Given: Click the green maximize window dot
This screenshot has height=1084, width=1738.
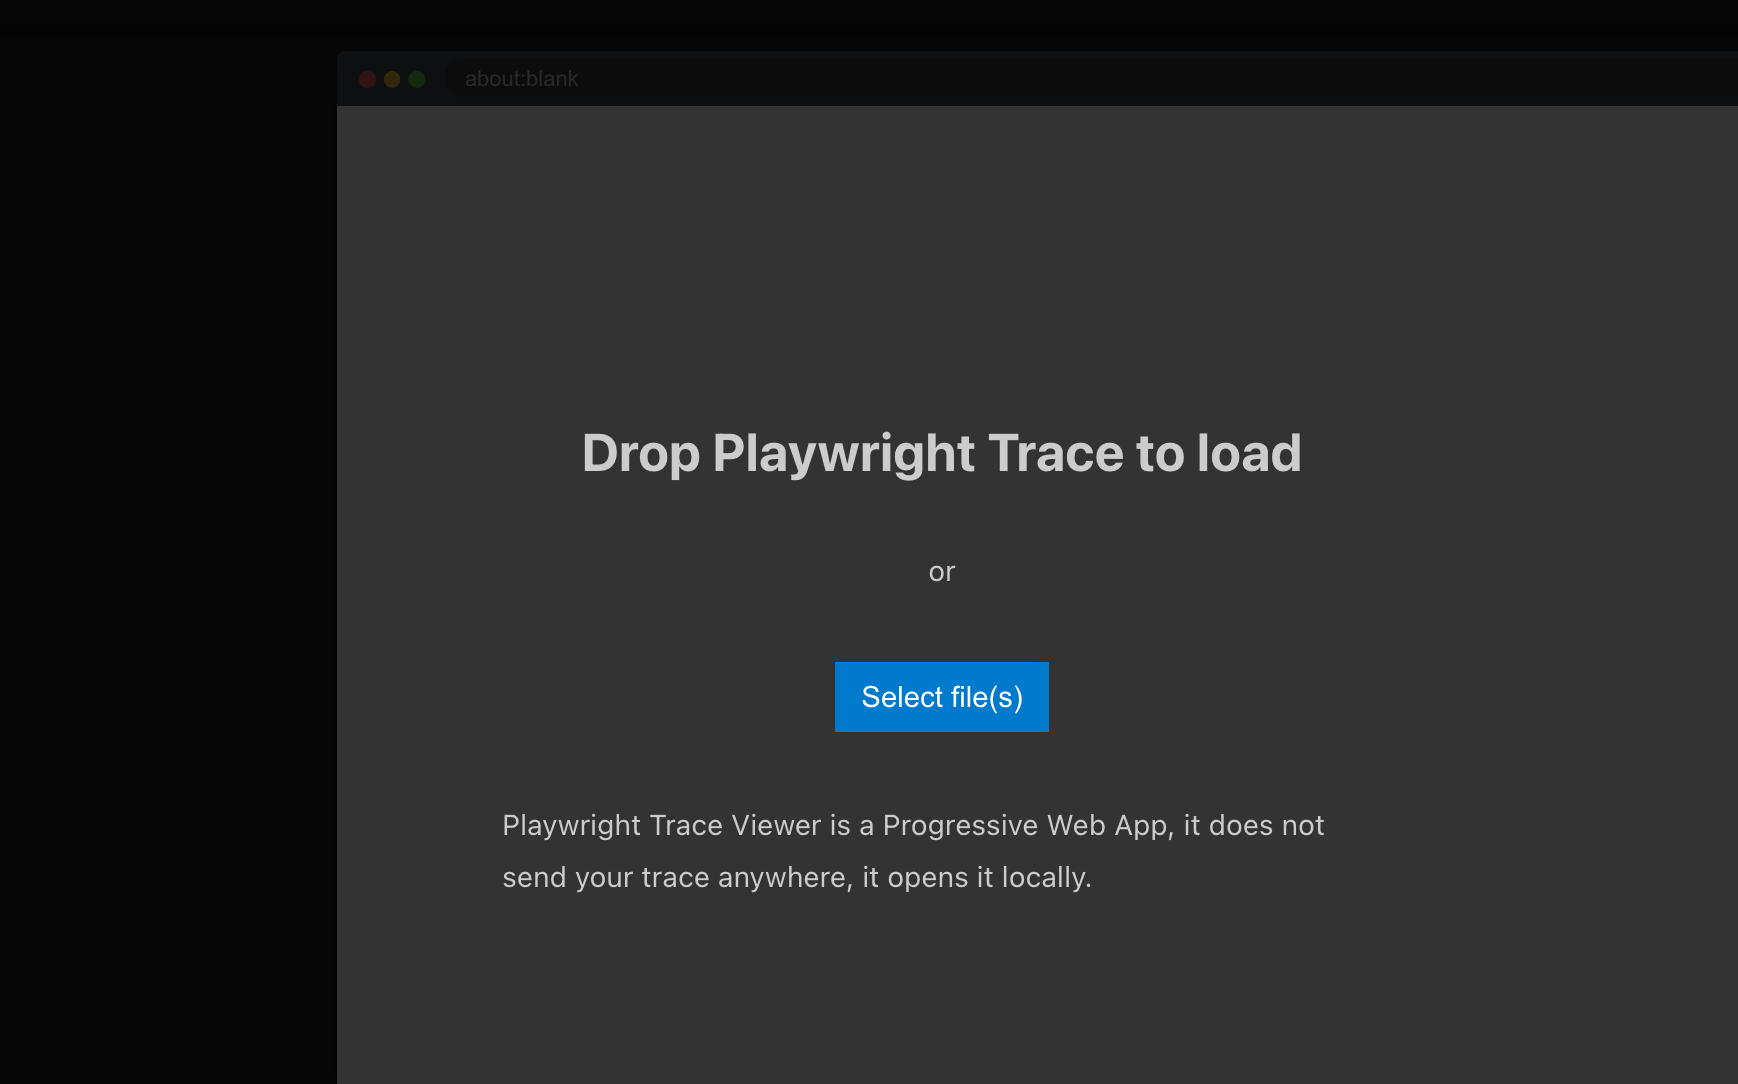Looking at the screenshot, I should [417, 79].
